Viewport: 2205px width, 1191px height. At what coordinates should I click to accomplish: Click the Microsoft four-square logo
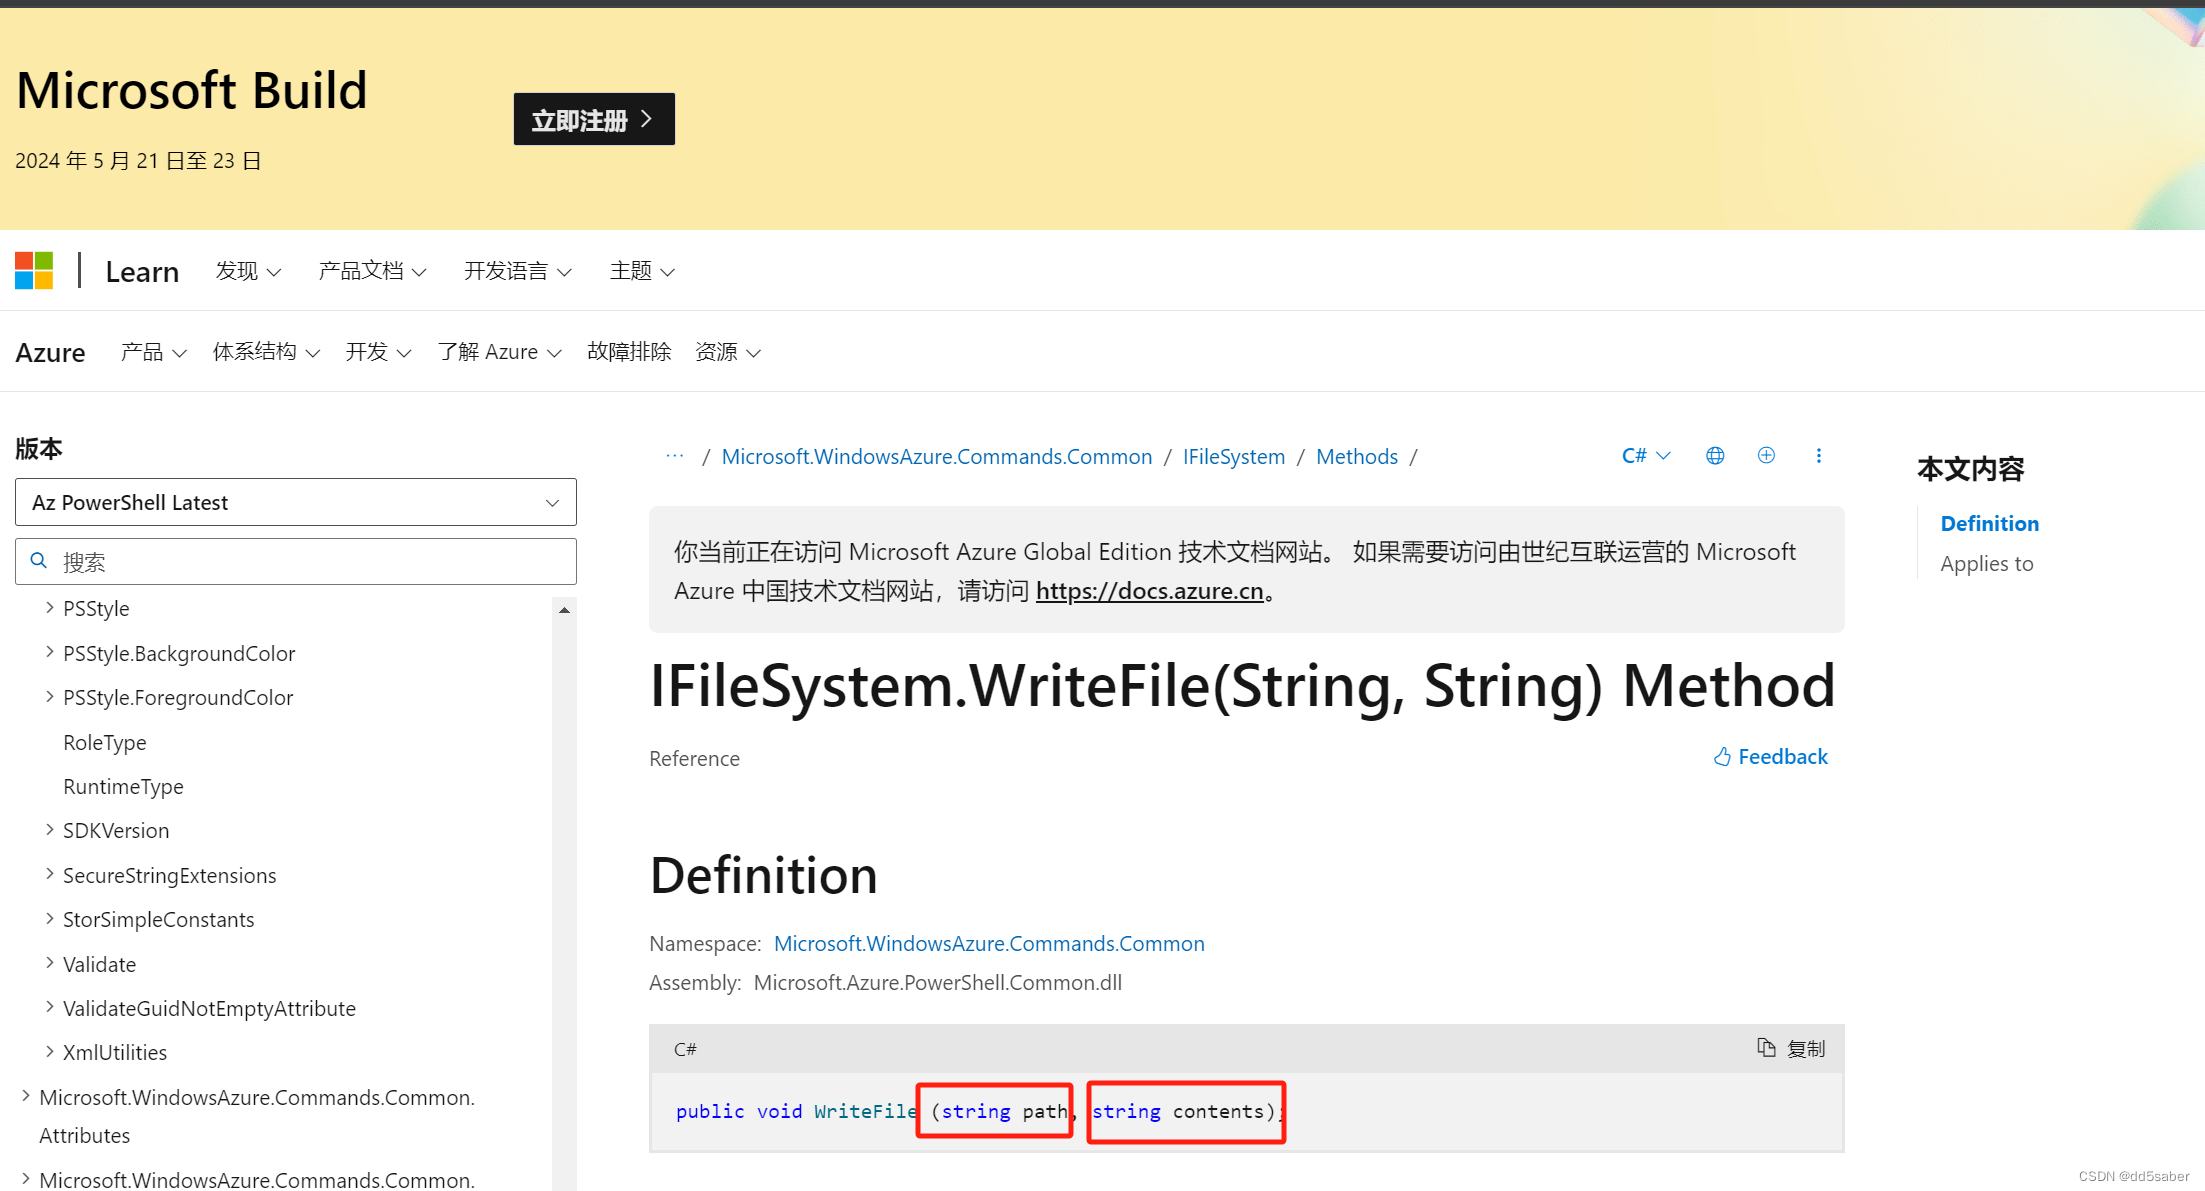tap(34, 270)
